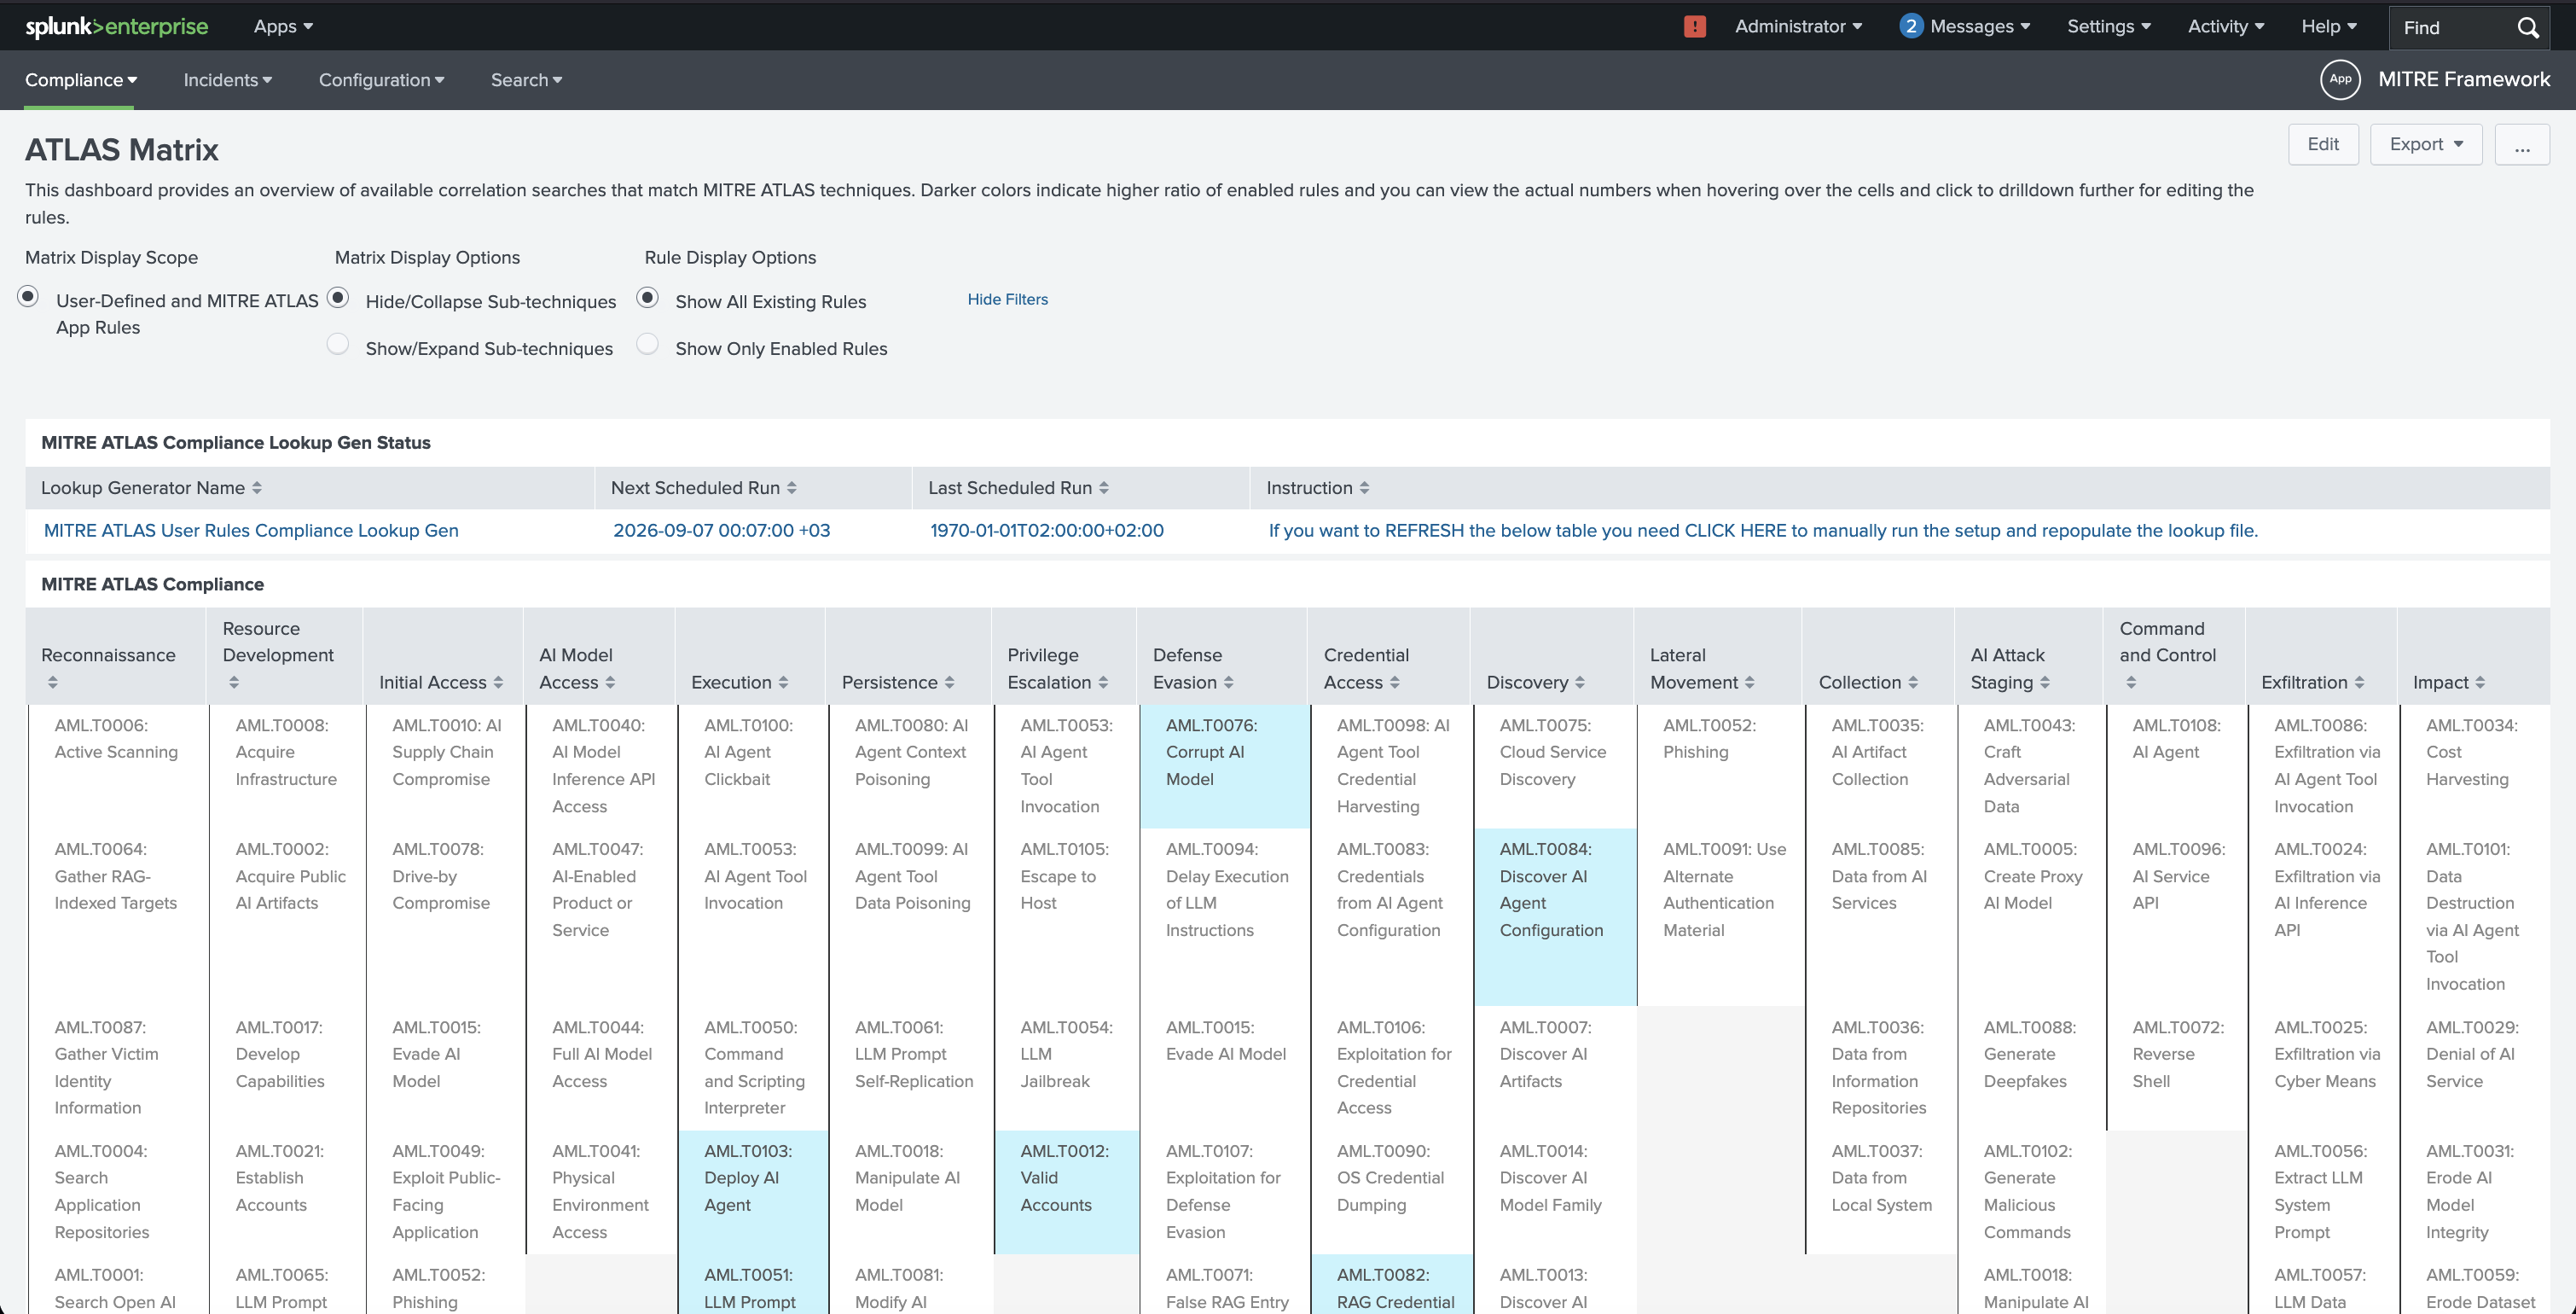Sort the Lateral Movement column
The height and width of the screenshot is (1314, 2576).
(1749, 682)
